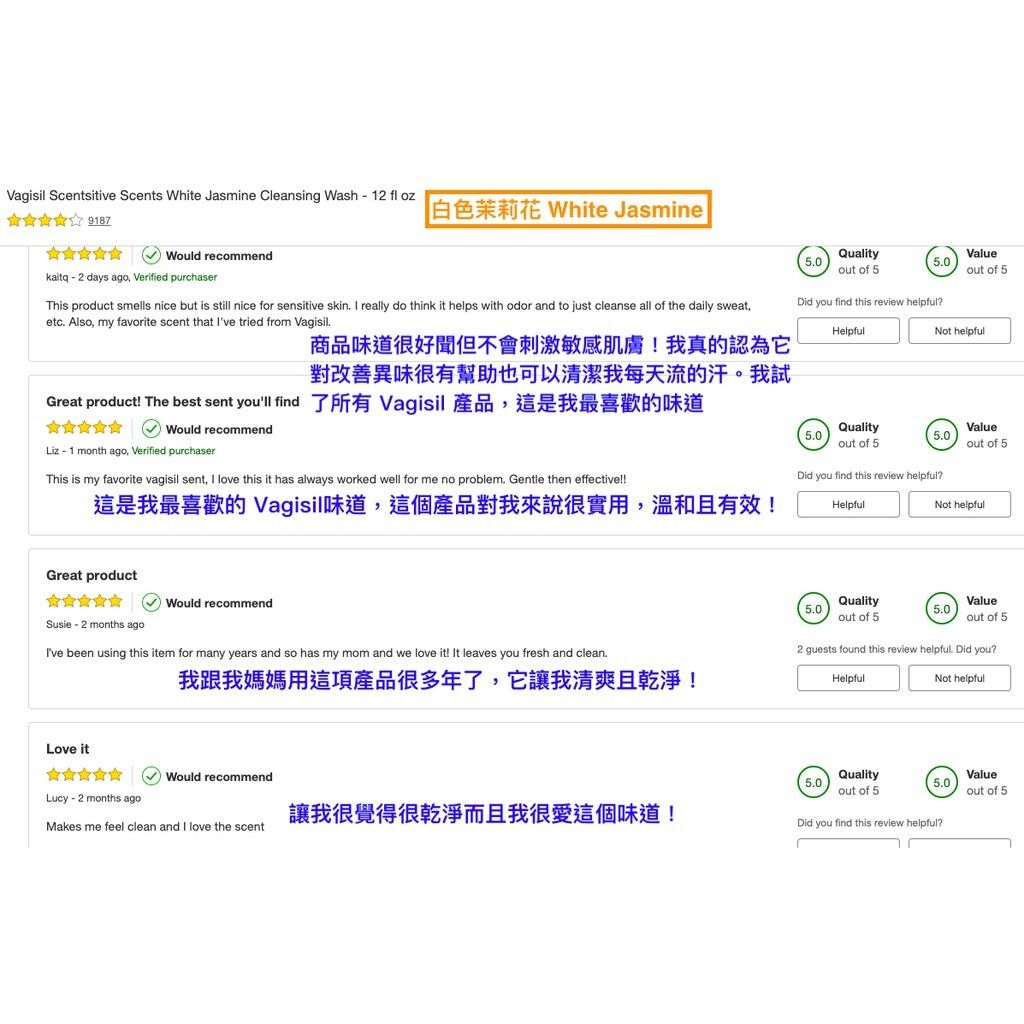Vote Not helpful on Susie's review

pyautogui.click(x=959, y=678)
